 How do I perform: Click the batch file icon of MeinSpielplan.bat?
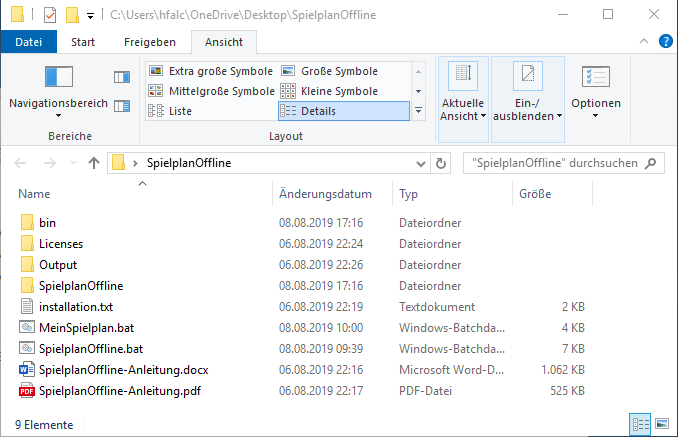click(x=26, y=327)
